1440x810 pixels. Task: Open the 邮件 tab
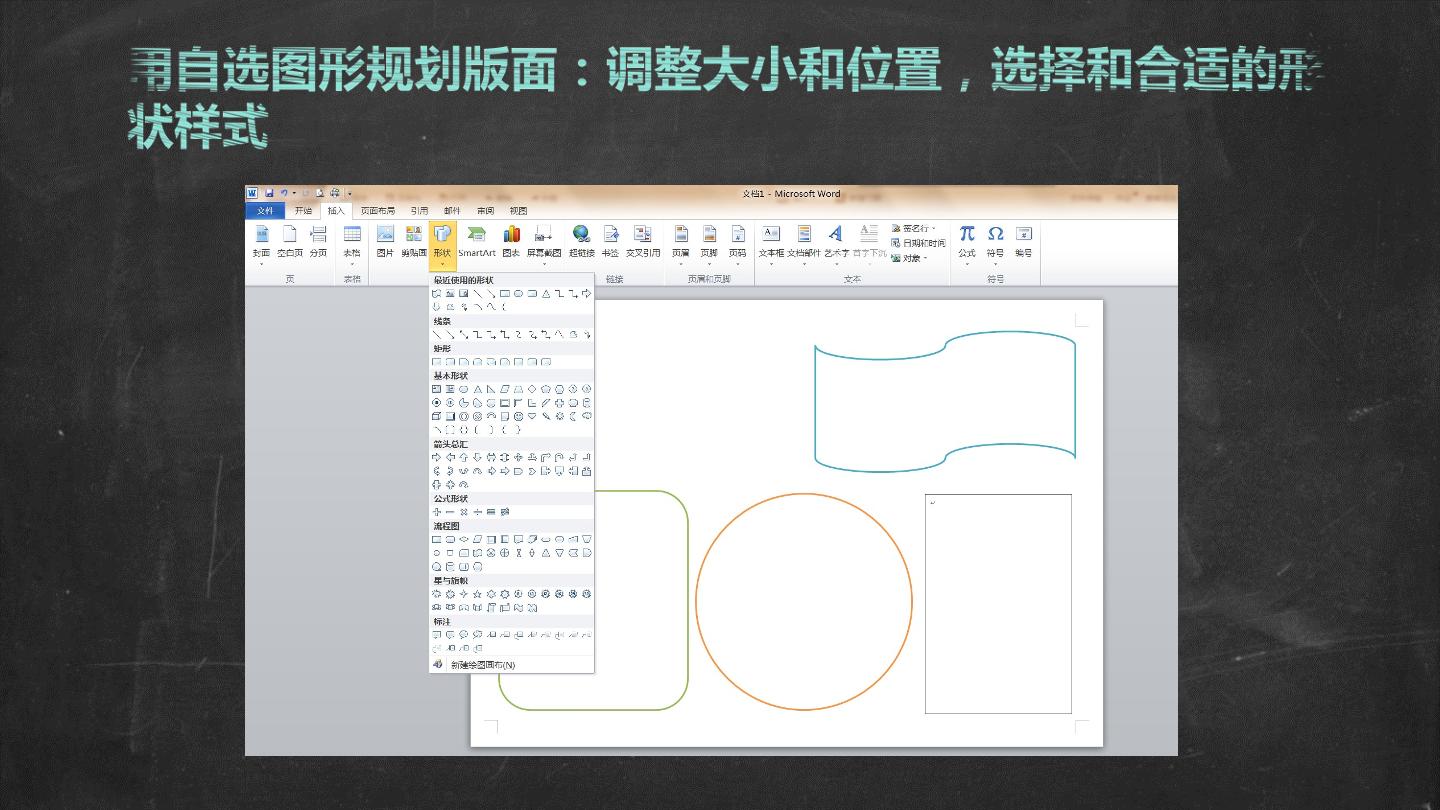click(x=452, y=211)
